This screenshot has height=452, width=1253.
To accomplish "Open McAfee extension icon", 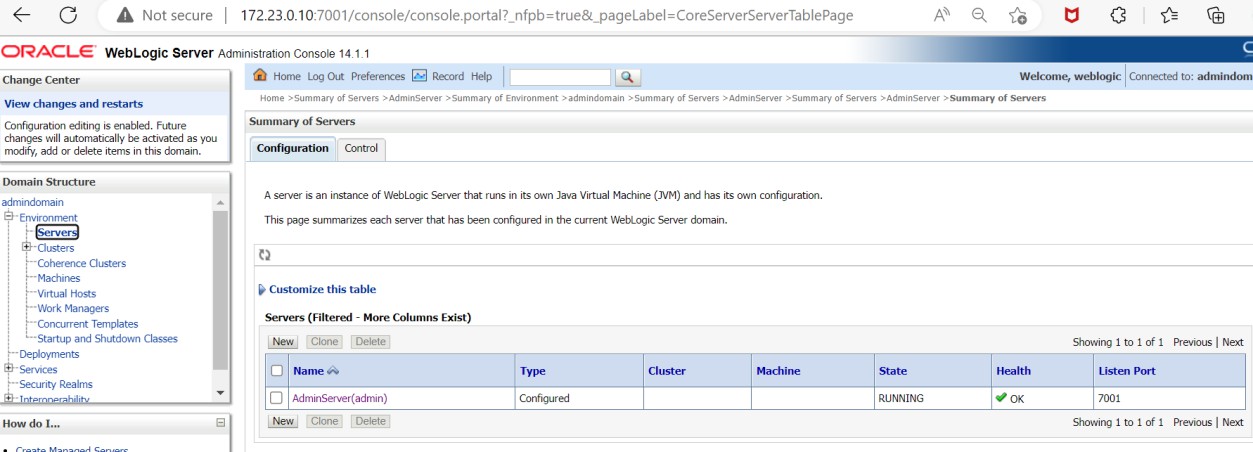I will [1072, 15].
